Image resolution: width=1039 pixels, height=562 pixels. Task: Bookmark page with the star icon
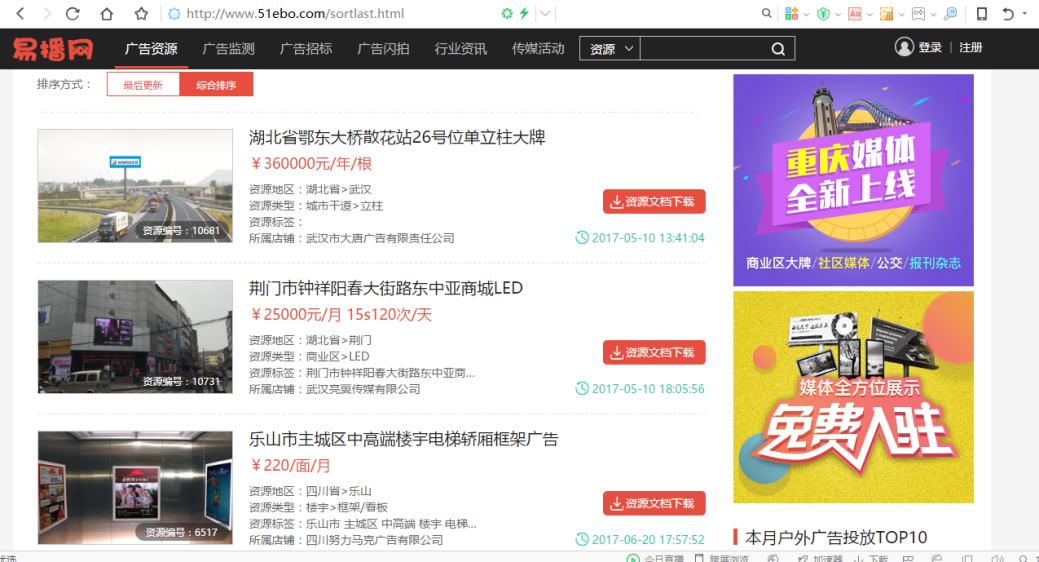click(x=141, y=14)
